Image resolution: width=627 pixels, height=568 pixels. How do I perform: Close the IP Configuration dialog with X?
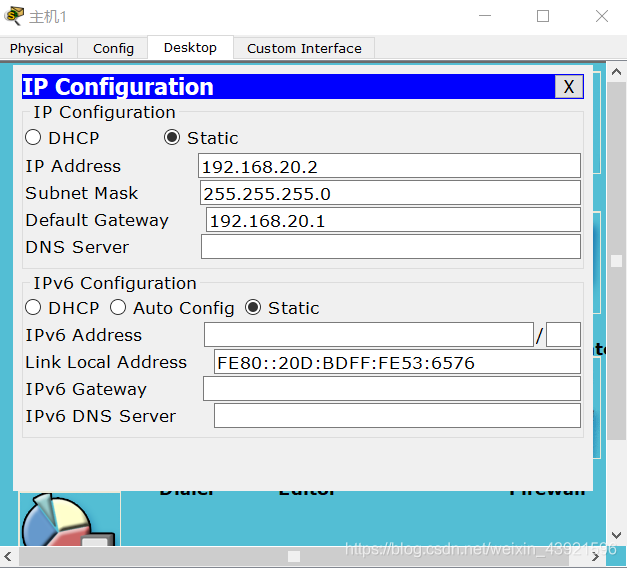point(569,86)
